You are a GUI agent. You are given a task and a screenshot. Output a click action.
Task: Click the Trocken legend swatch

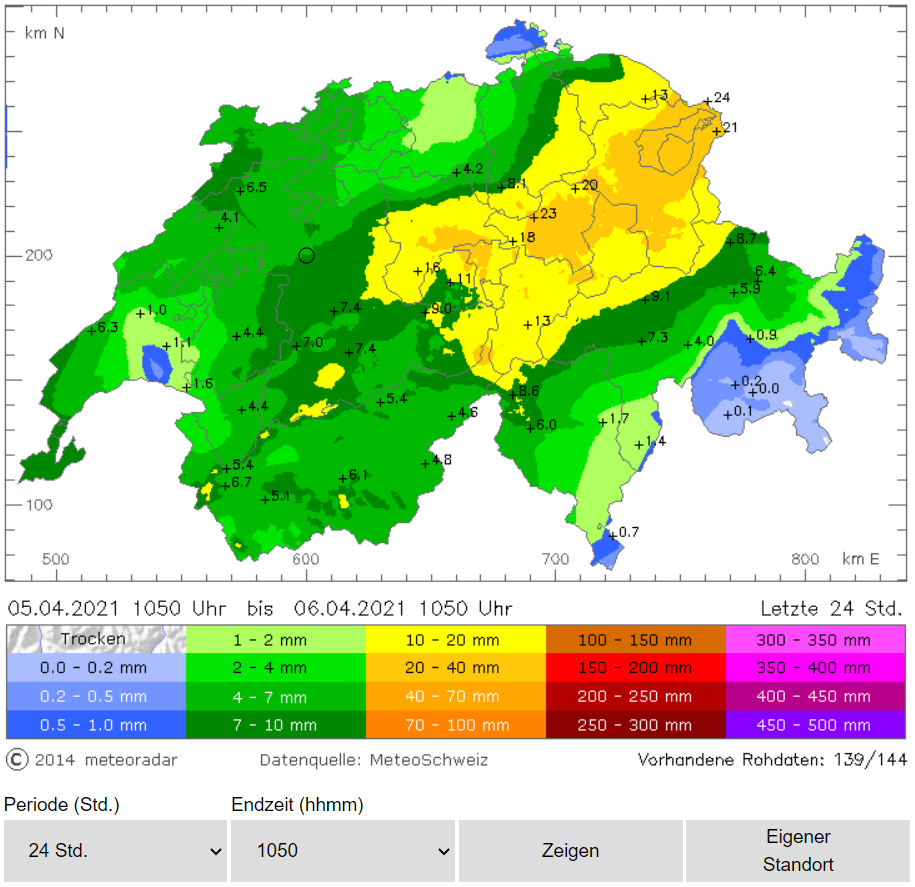pyautogui.click(x=96, y=639)
